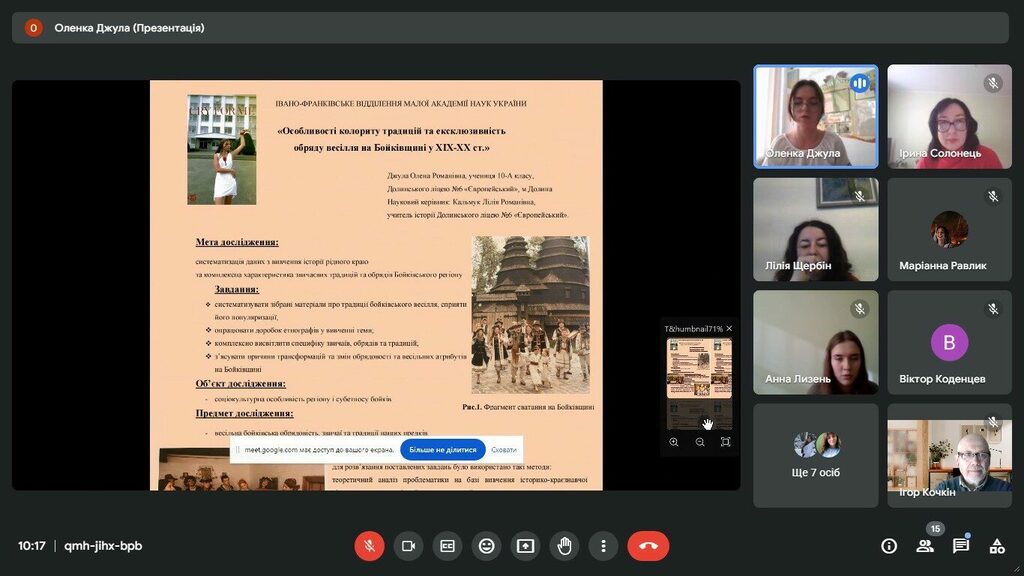The width and height of the screenshot is (1024, 576).
Task: Open the emoji reactions picker
Action: point(486,545)
